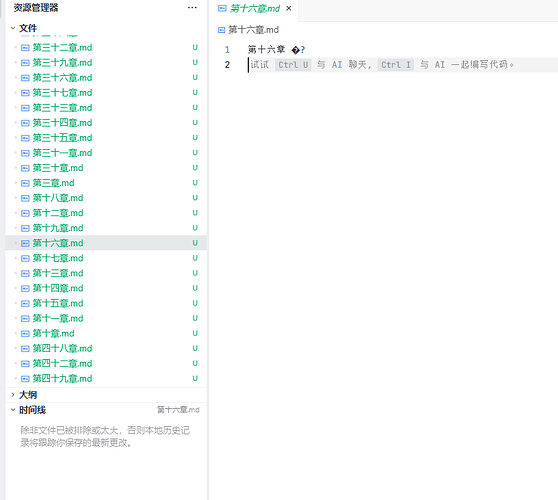Open file 第三十章.md in explorer
558x500 pixels.
pyautogui.click(x=106, y=168)
